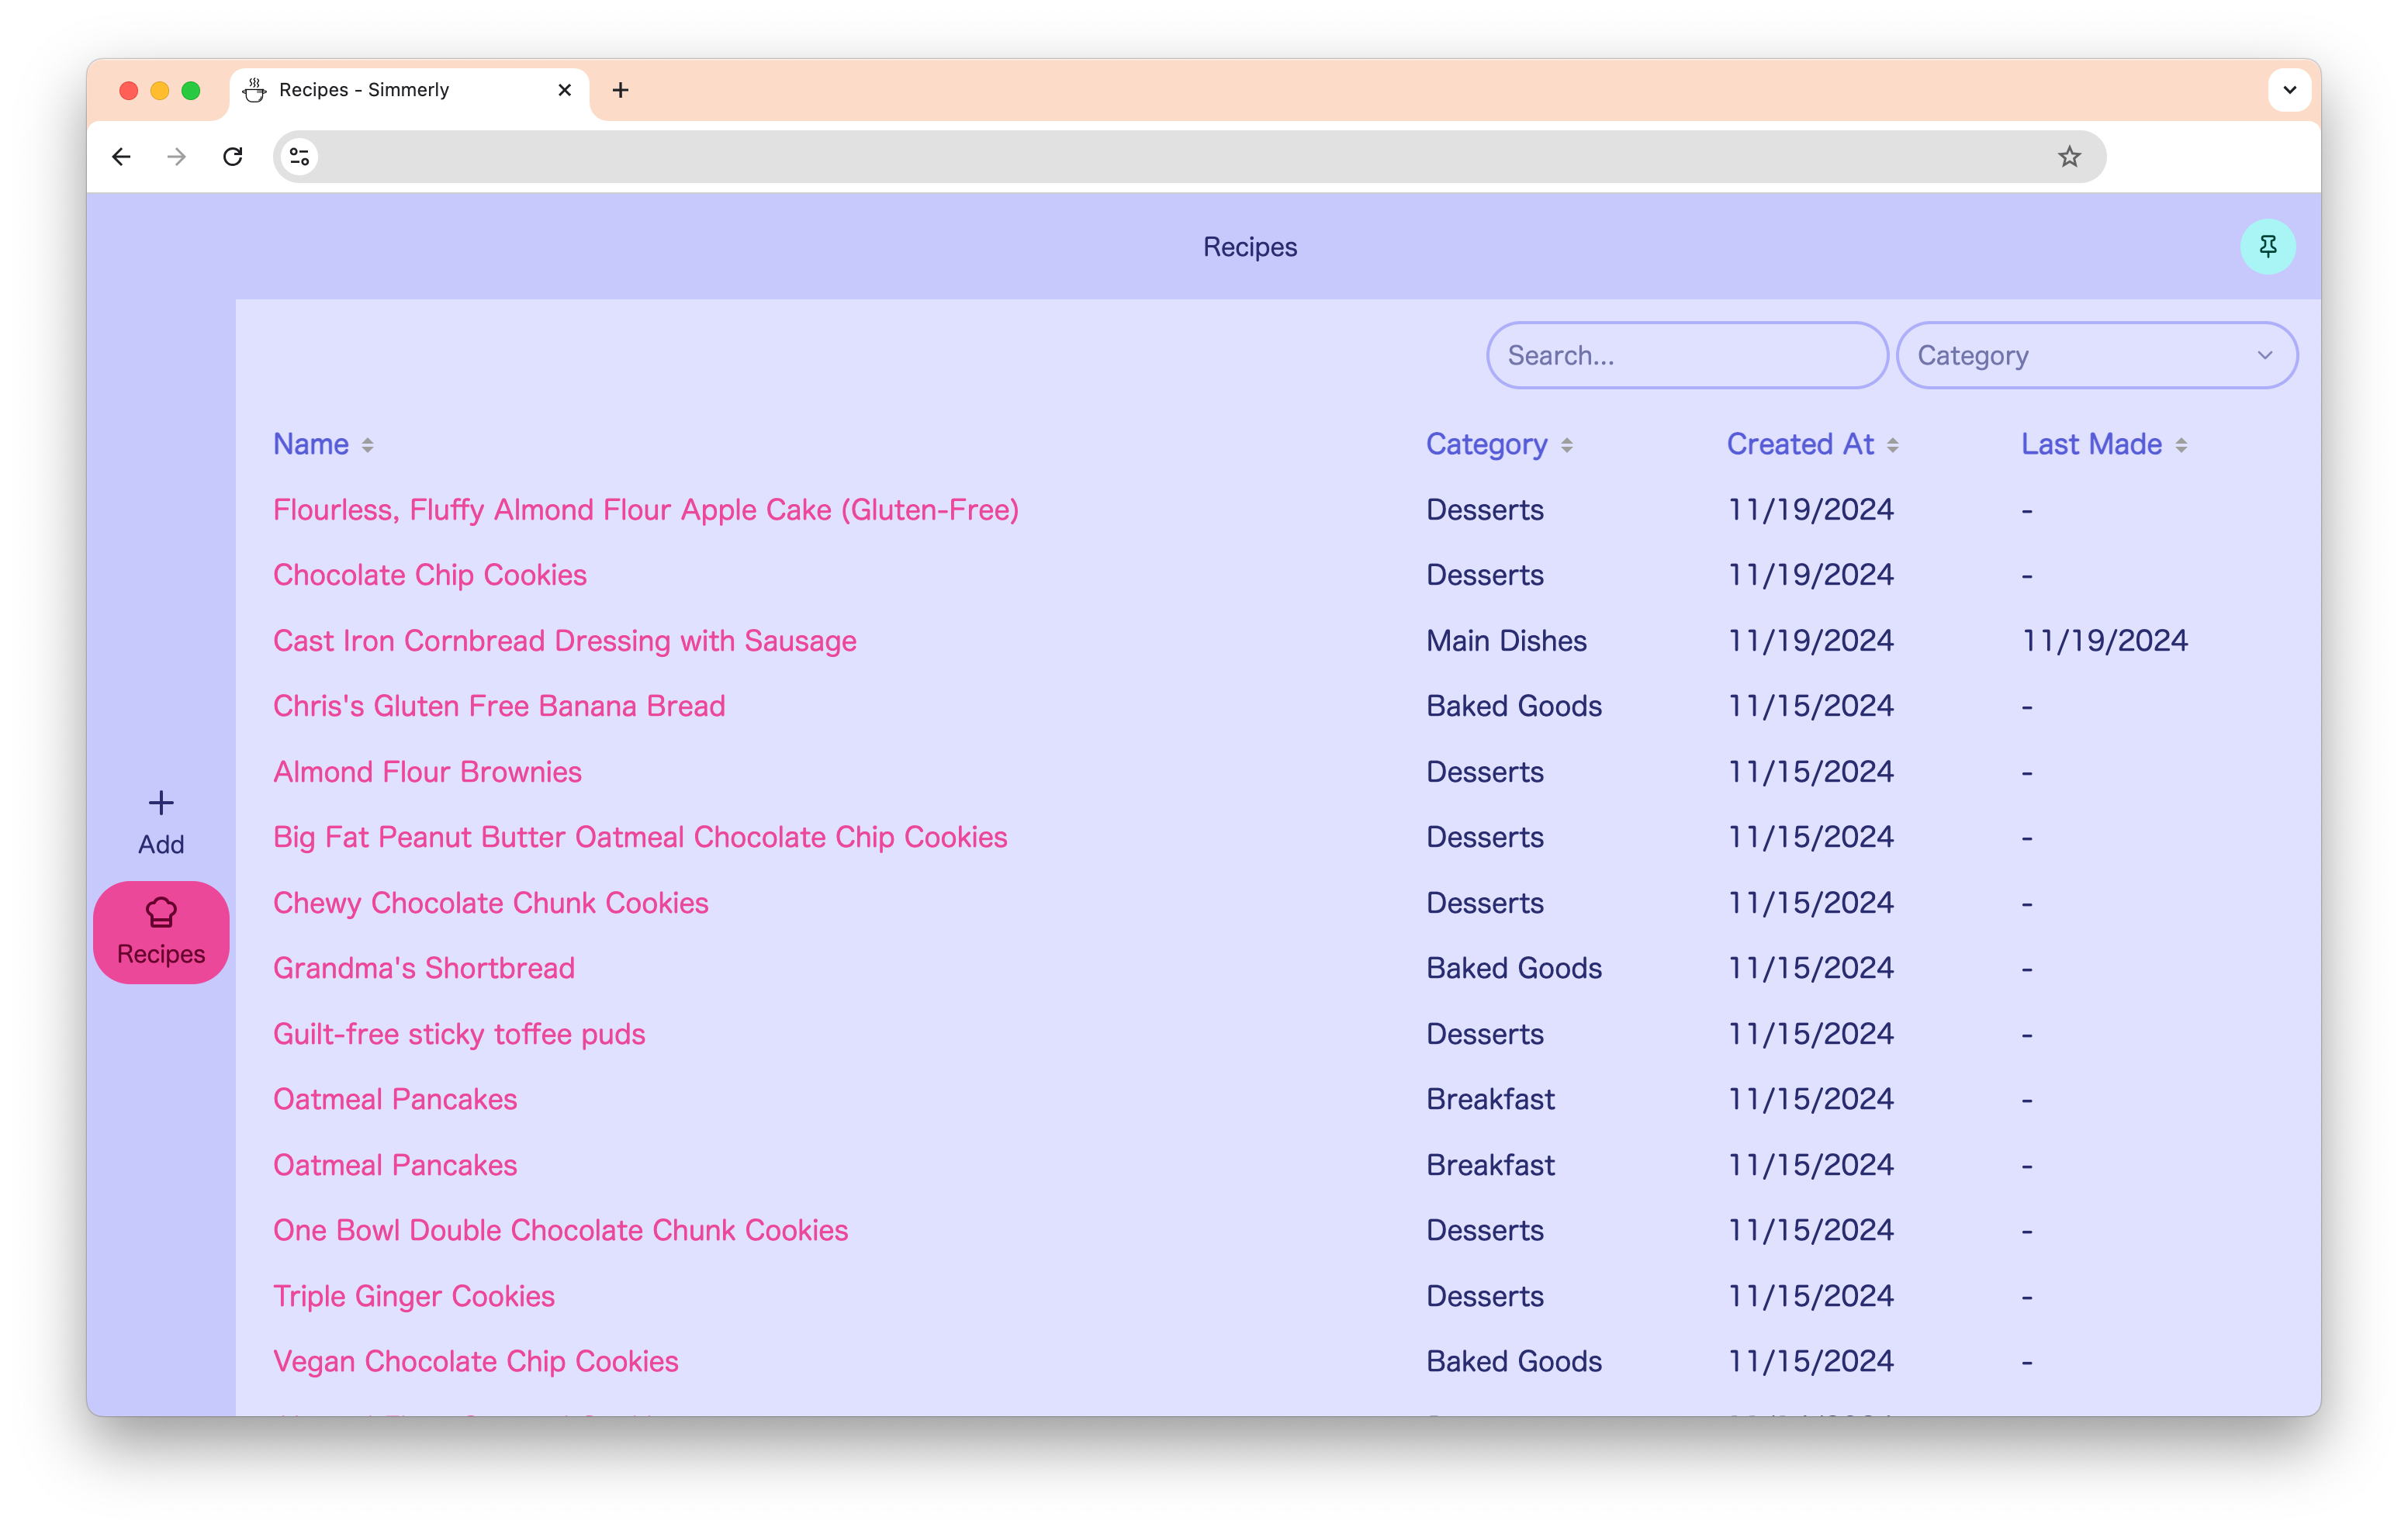
Task: Click the browser reload icon
Action: tap(233, 156)
